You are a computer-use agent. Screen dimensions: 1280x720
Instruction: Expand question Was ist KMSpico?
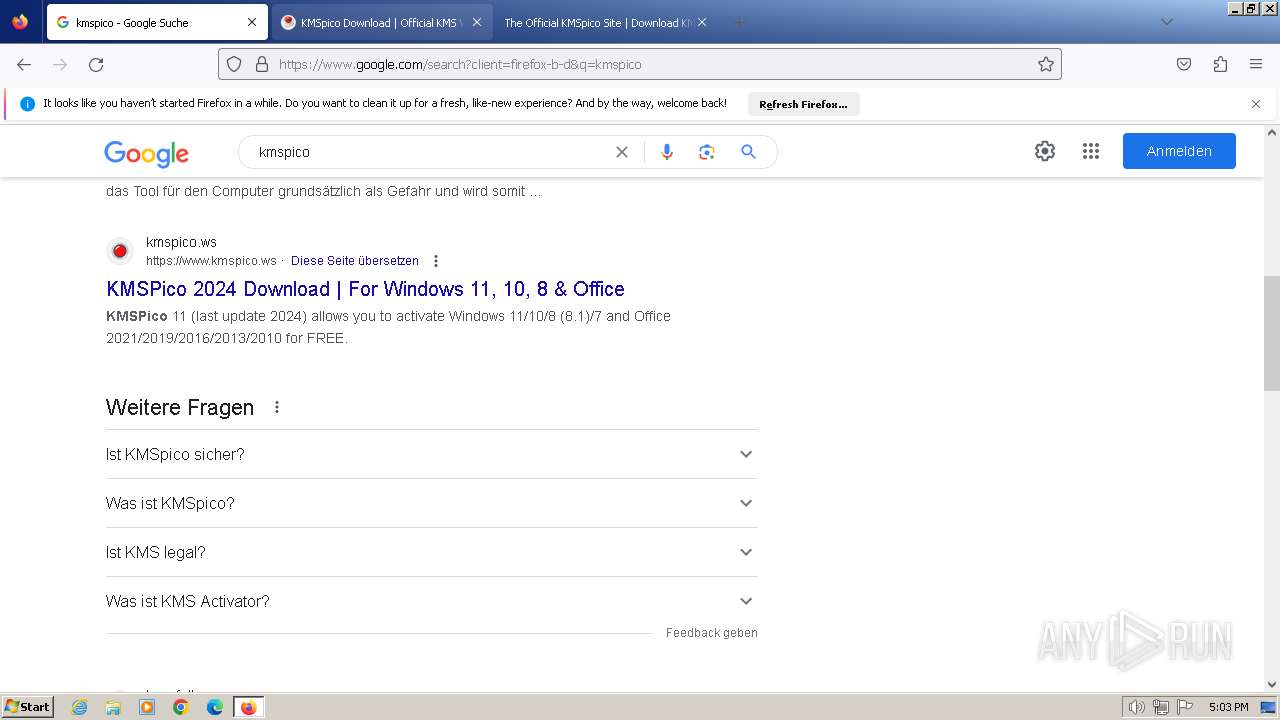[431, 503]
